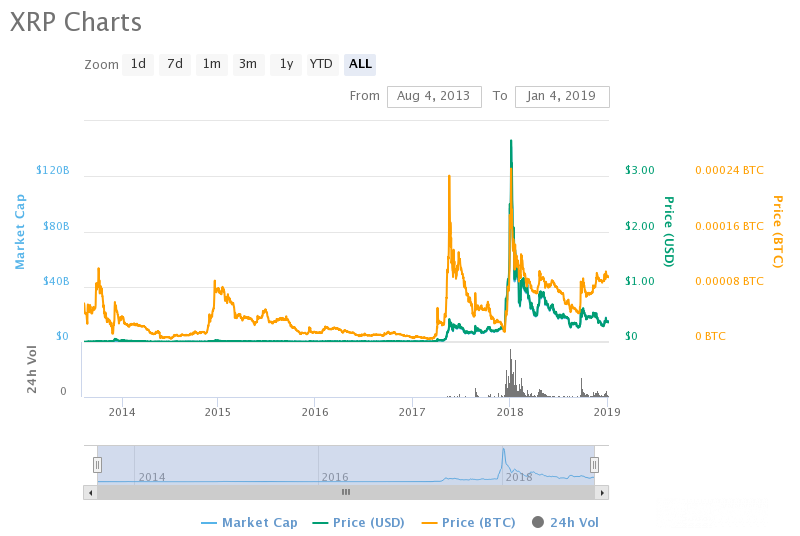Choose the 1y zoom range

click(x=285, y=64)
